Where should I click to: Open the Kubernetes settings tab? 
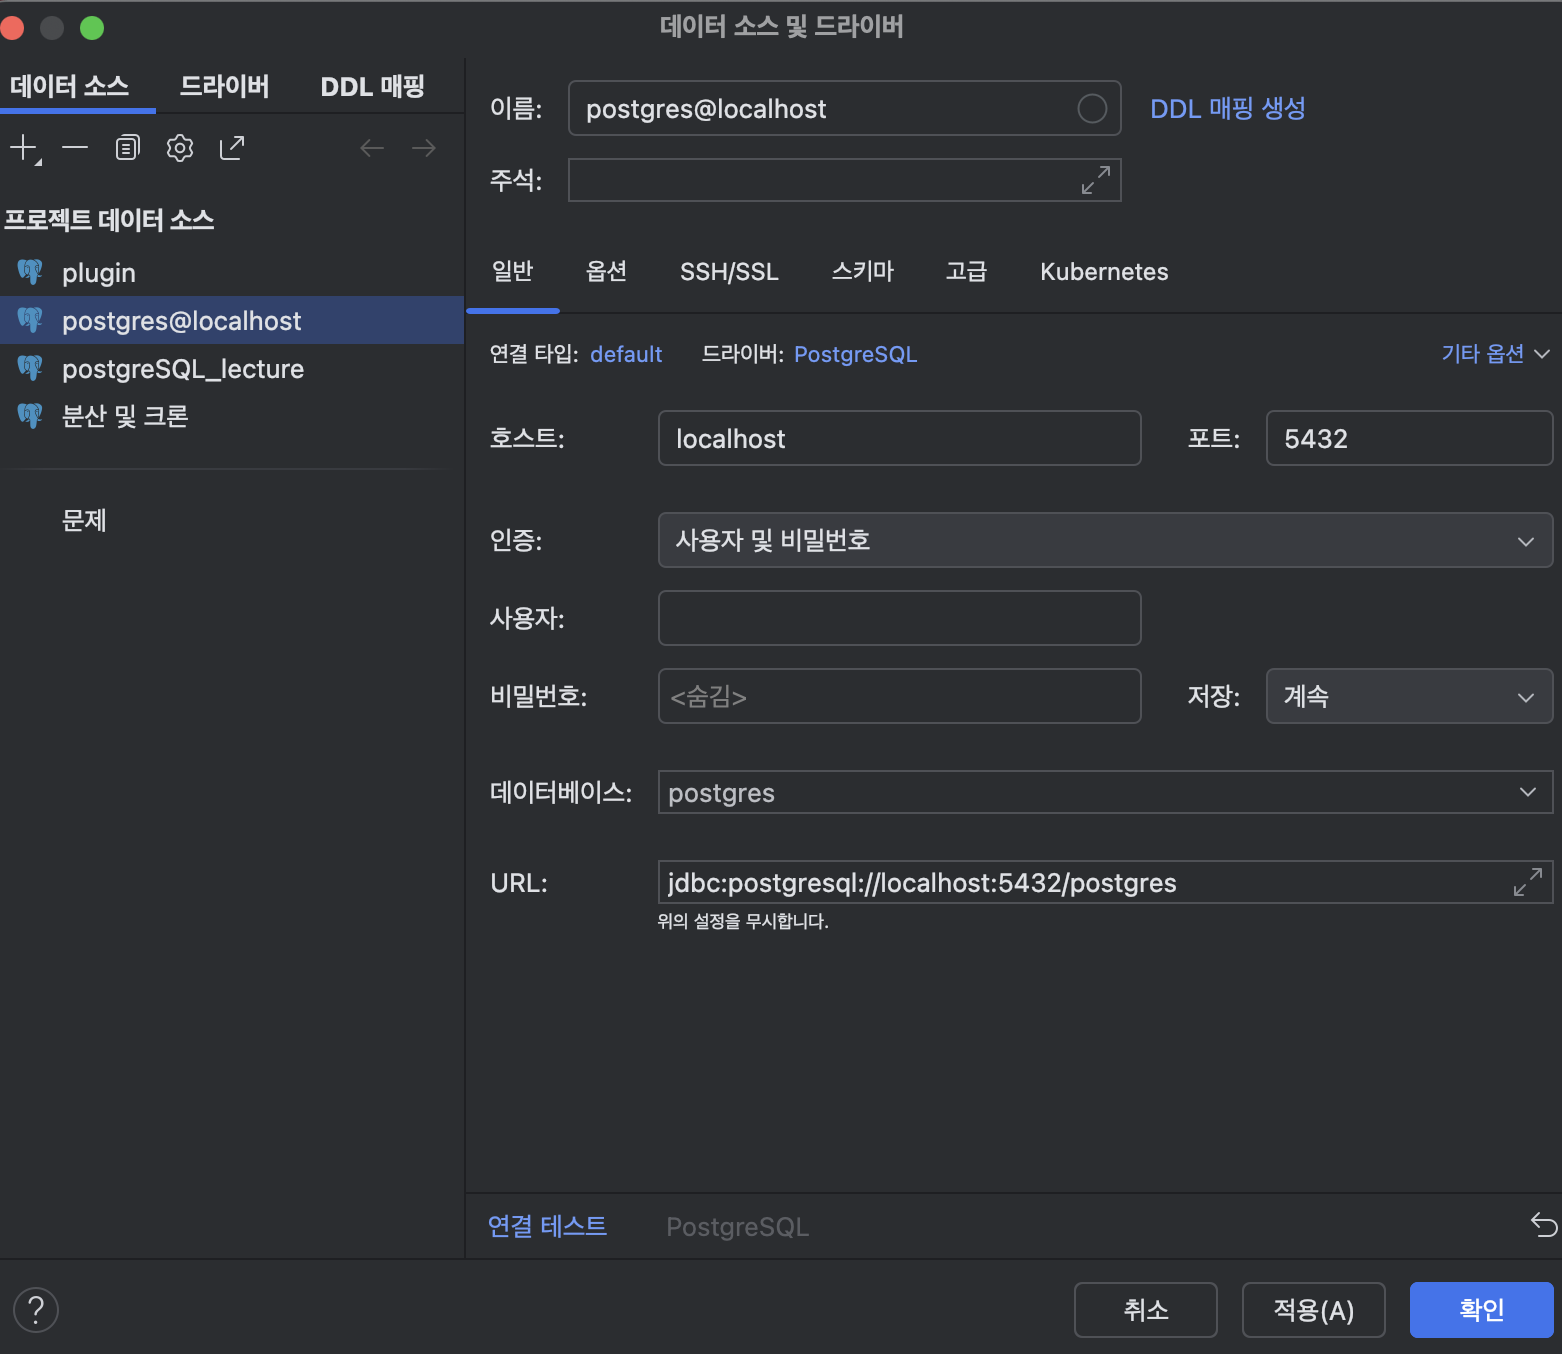point(1104,271)
